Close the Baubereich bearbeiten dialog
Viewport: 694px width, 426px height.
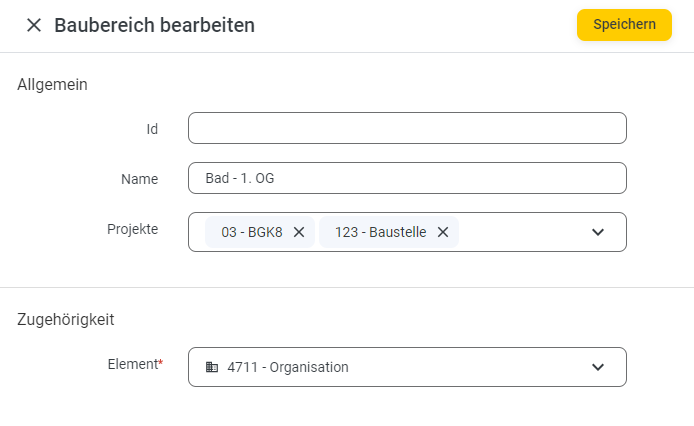coord(34,25)
